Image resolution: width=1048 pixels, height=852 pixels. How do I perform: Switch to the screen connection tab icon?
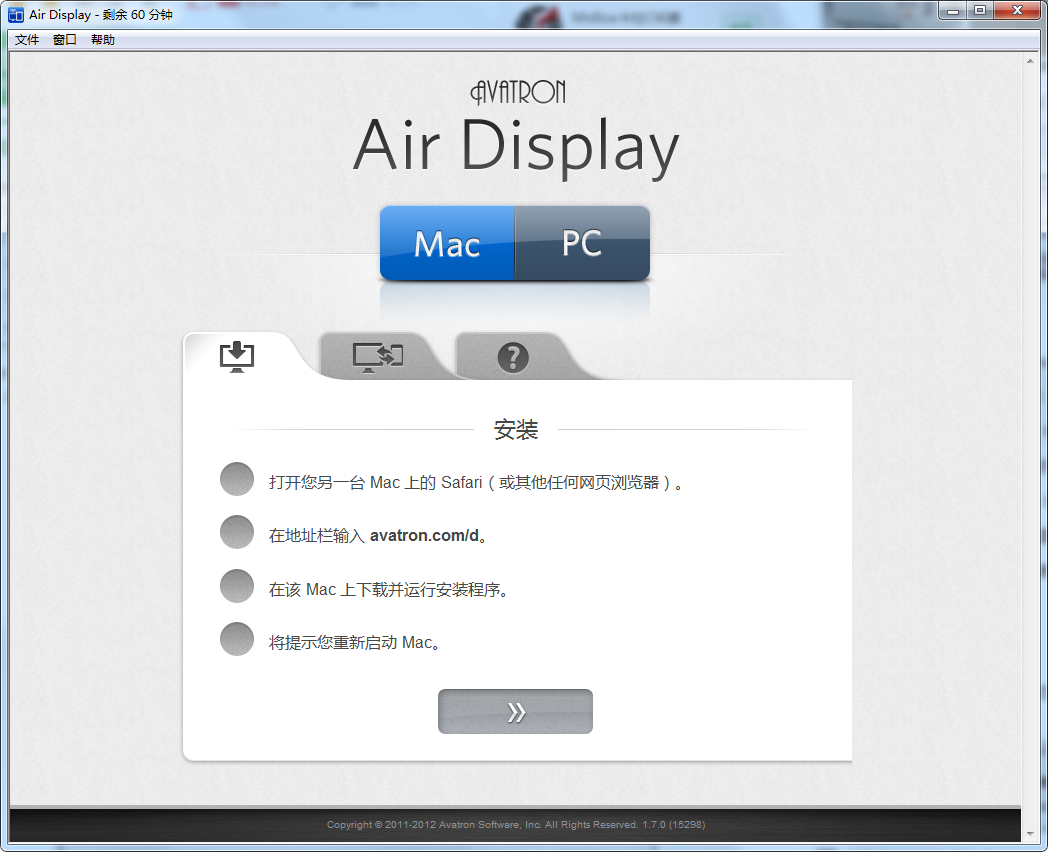pos(377,357)
